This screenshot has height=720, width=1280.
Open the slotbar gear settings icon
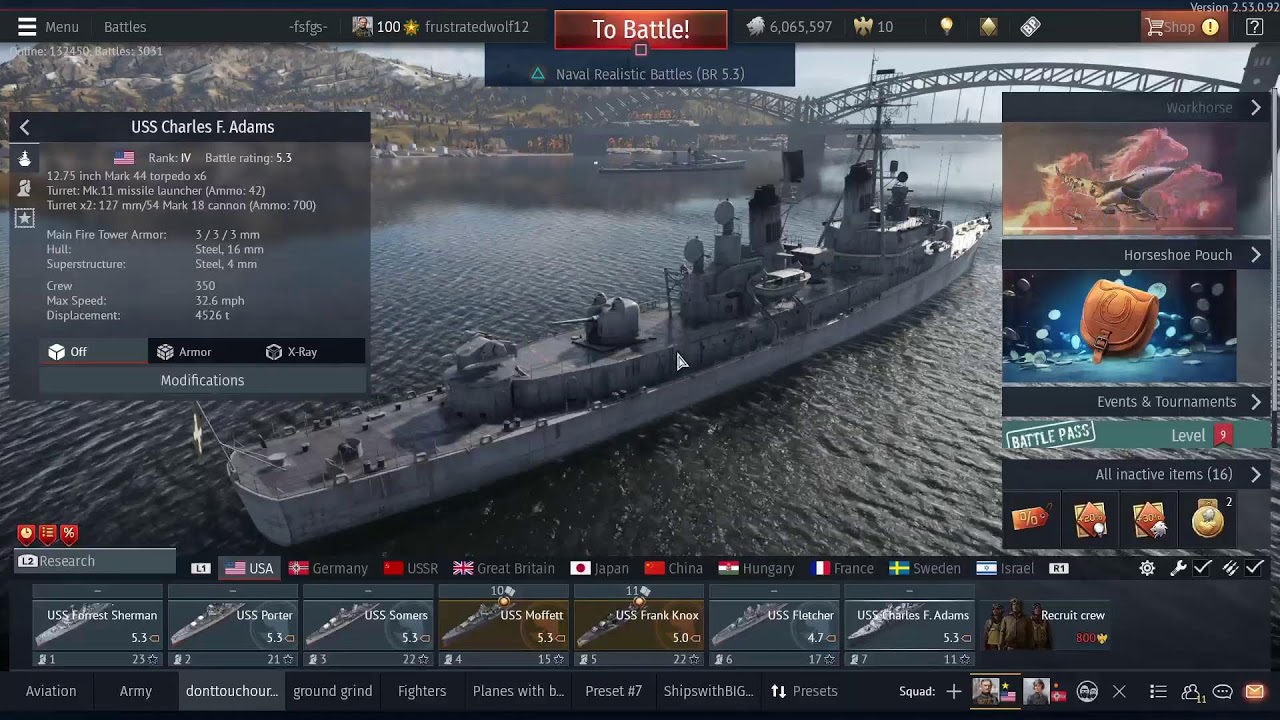coord(1147,568)
